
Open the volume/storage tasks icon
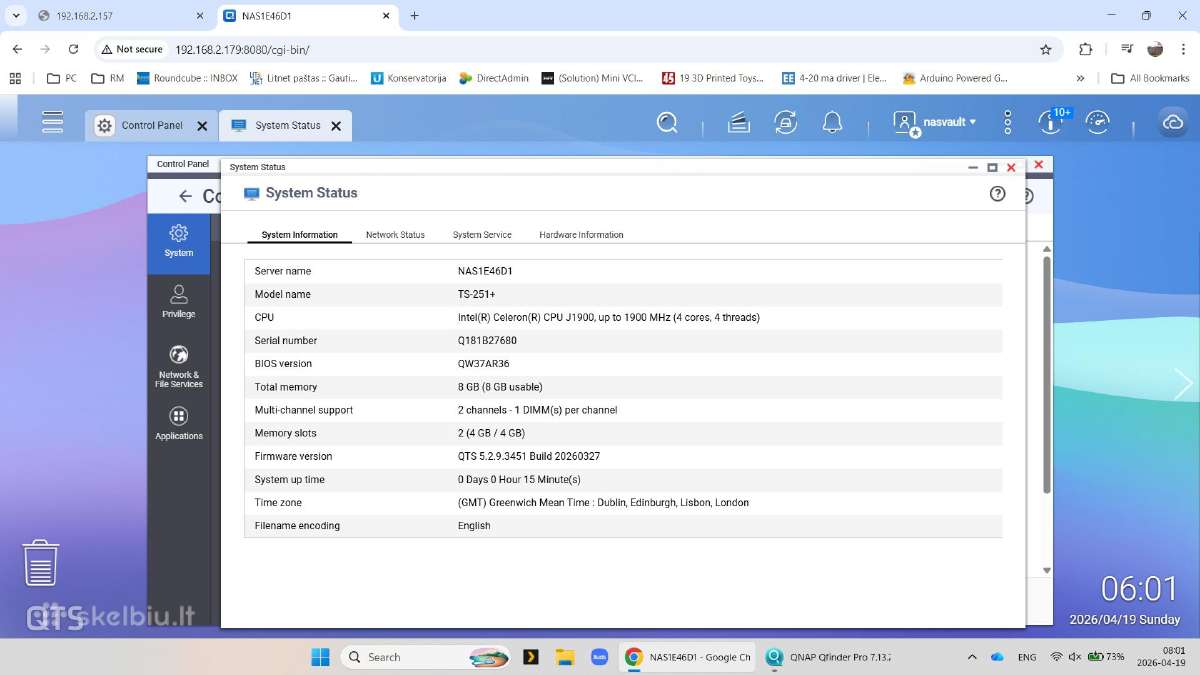(738, 122)
